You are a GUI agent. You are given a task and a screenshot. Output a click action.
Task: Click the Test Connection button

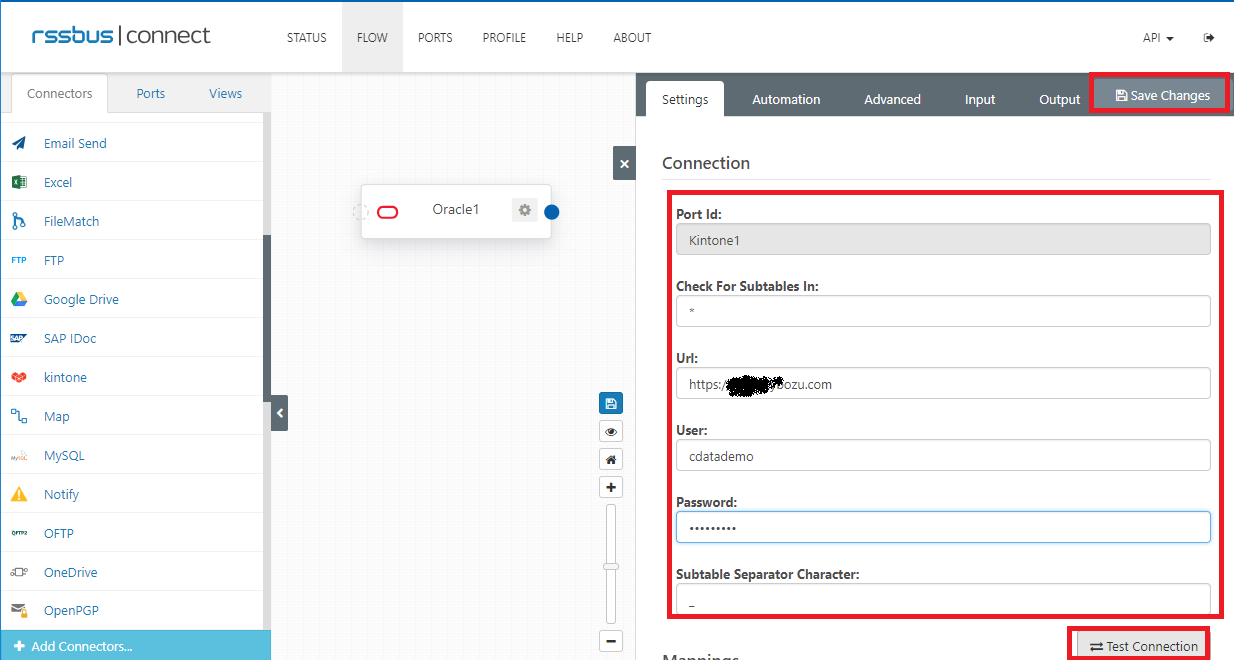click(1139, 645)
